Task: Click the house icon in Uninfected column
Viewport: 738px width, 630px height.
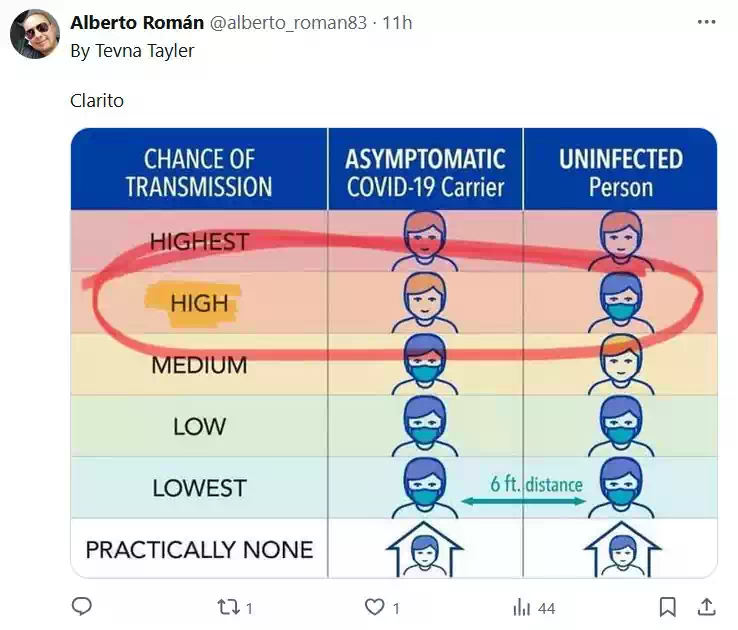Action: [x=622, y=548]
